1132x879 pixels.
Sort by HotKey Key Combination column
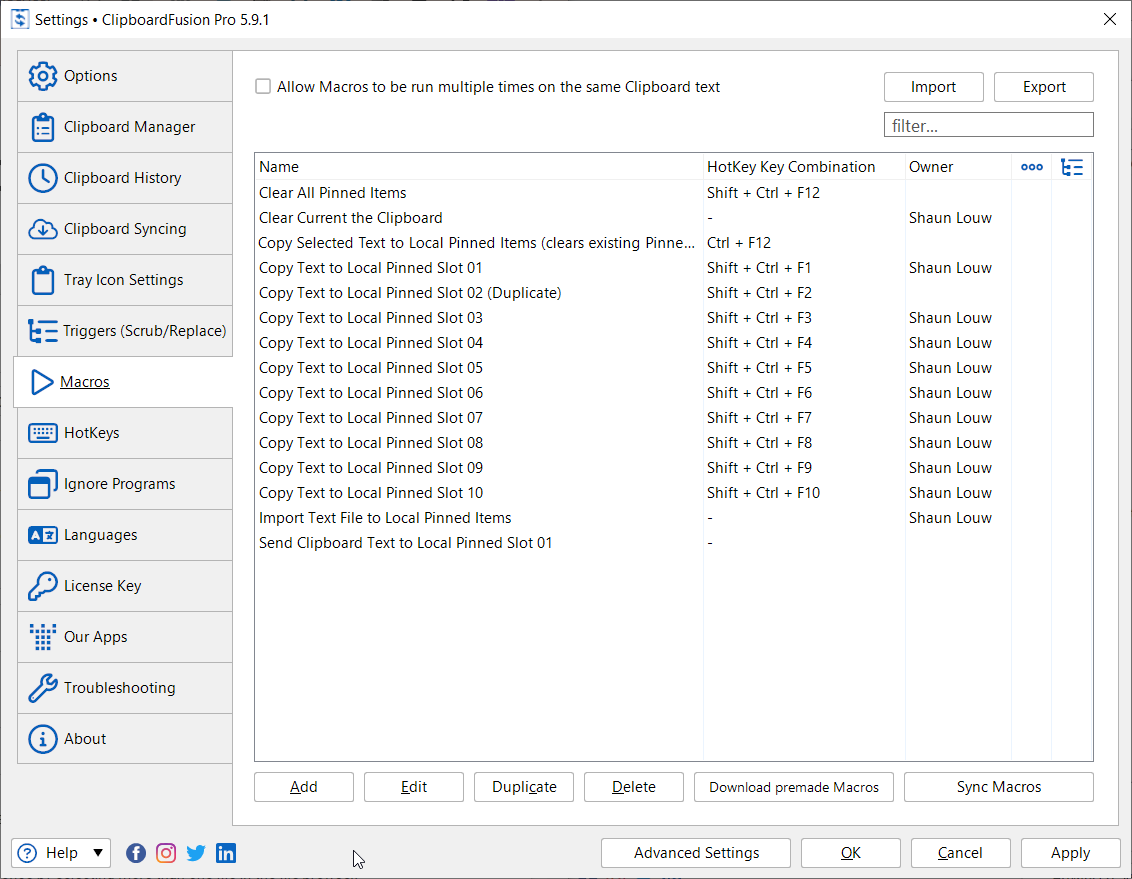click(791, 167)
